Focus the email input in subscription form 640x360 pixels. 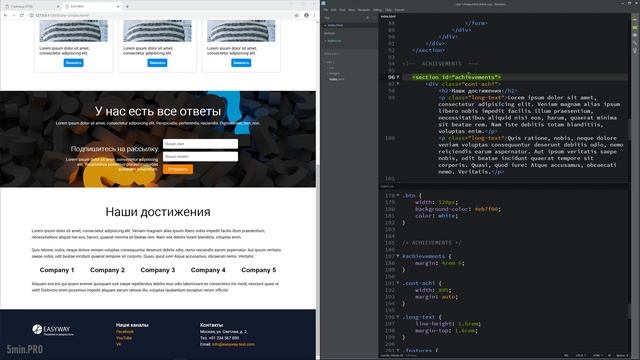click(200, 157)
